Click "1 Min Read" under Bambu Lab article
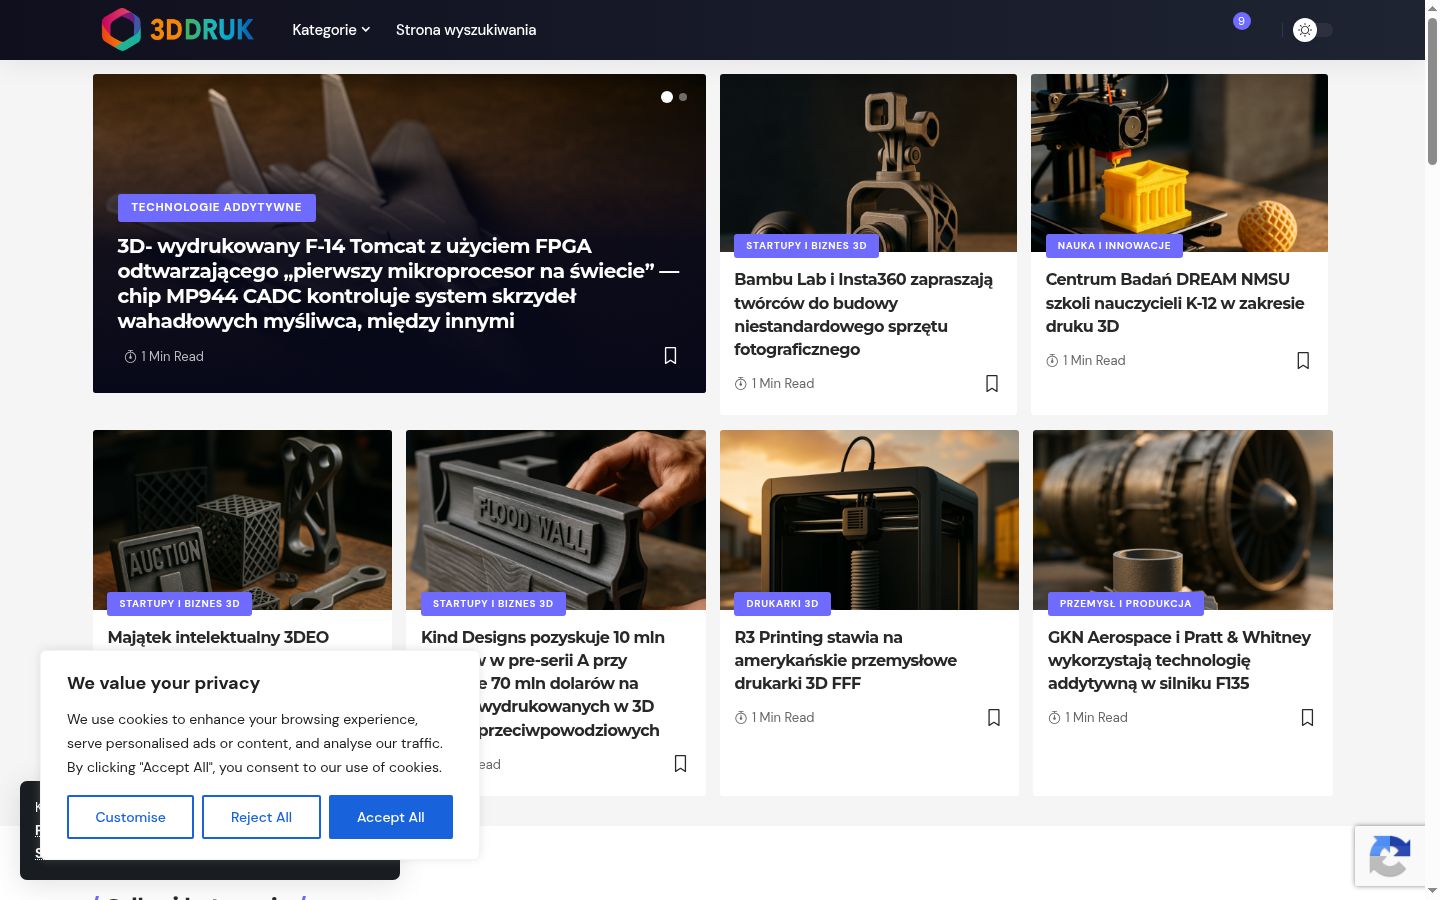 [x=783, y=384]
